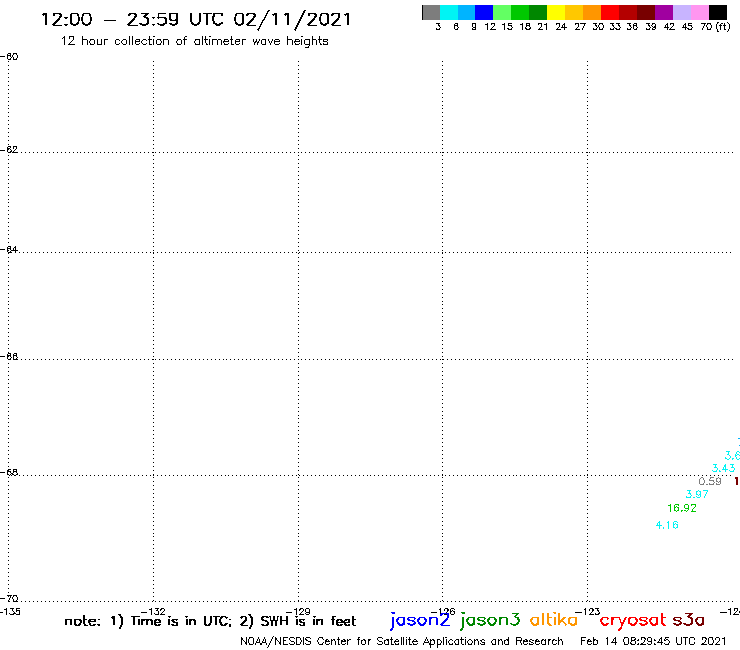Select the pure blue swatch before label 12
740x650 pixels.
point(484,12)
